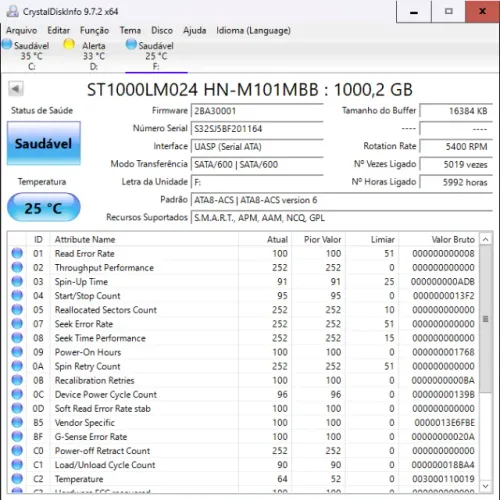This screenshot has width=500, height=500.
Task: Click status dot of Temperature attribute row
Action: (x=17, y=479)
